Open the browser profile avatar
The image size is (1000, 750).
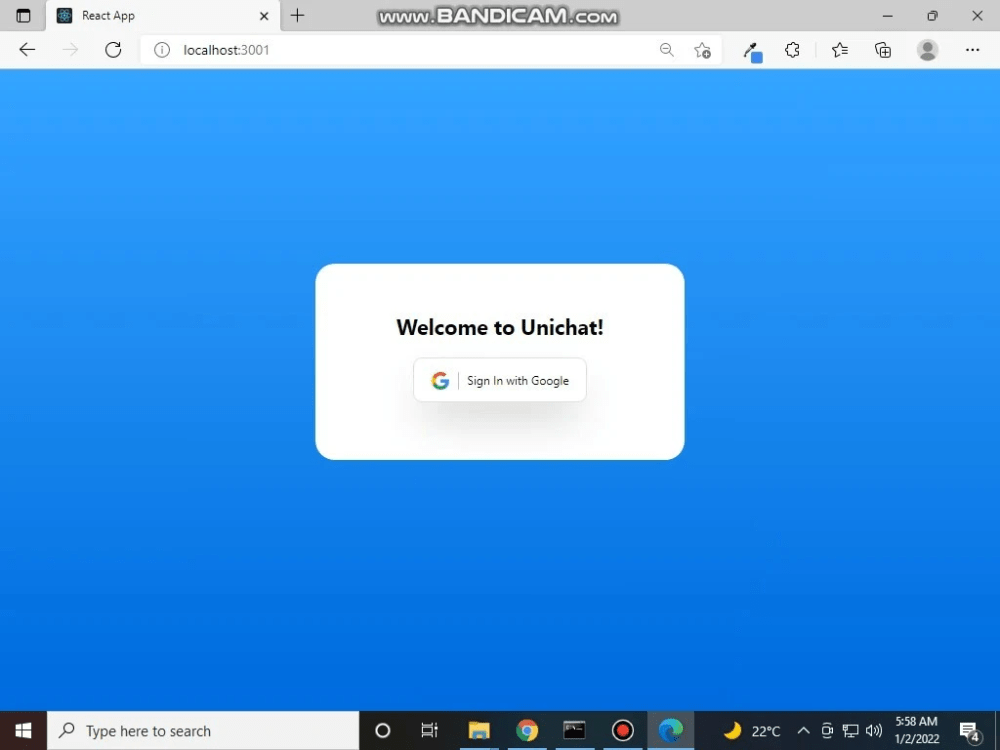(927, 50)
